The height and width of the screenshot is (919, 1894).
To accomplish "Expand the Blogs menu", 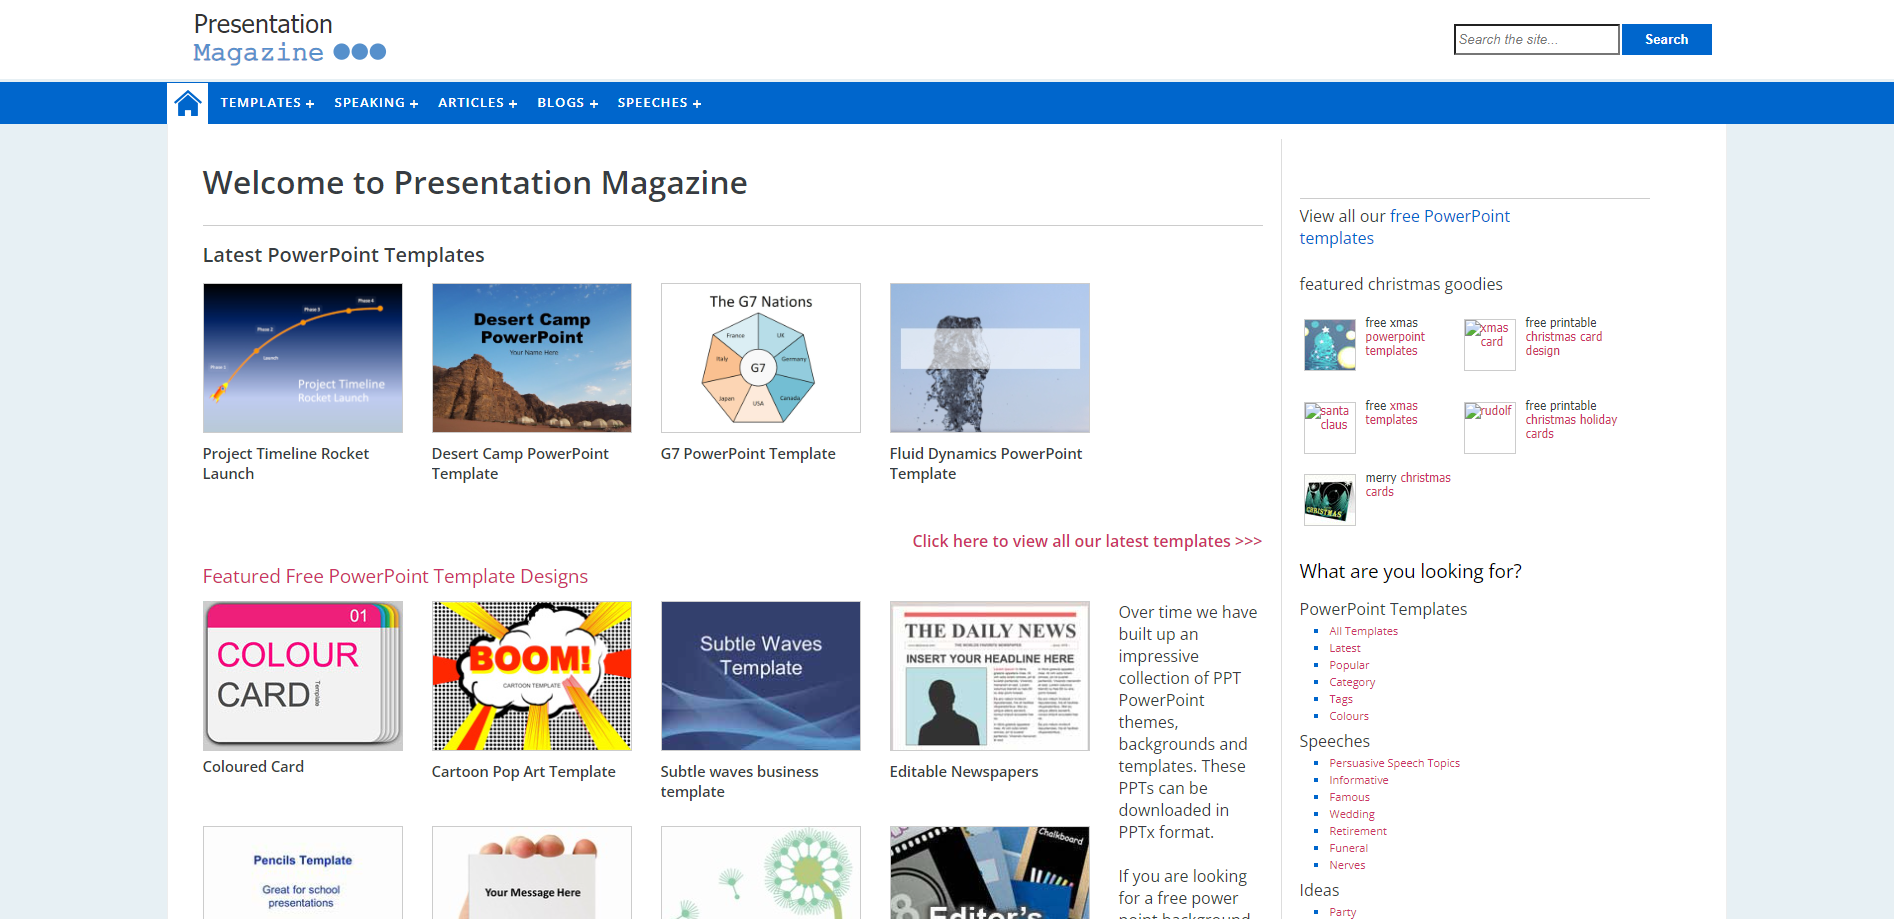I will (567, 103).
